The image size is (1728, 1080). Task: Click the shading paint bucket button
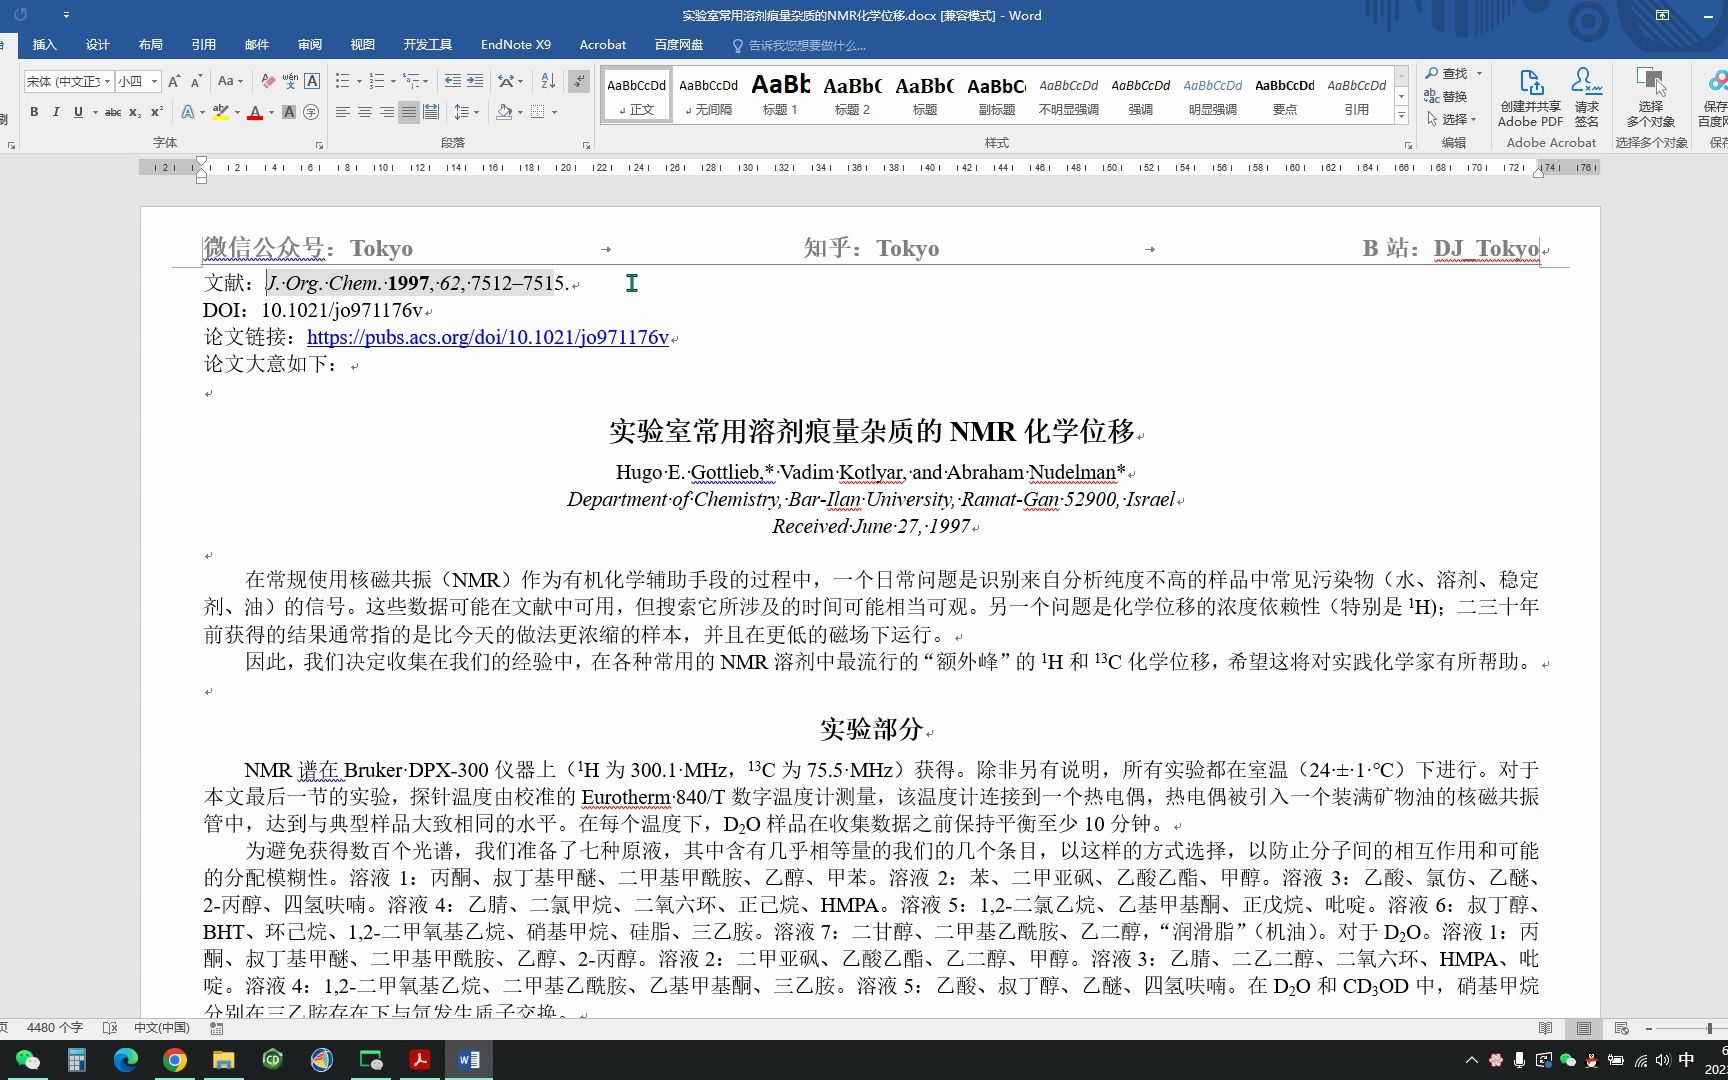click(504, 112)
